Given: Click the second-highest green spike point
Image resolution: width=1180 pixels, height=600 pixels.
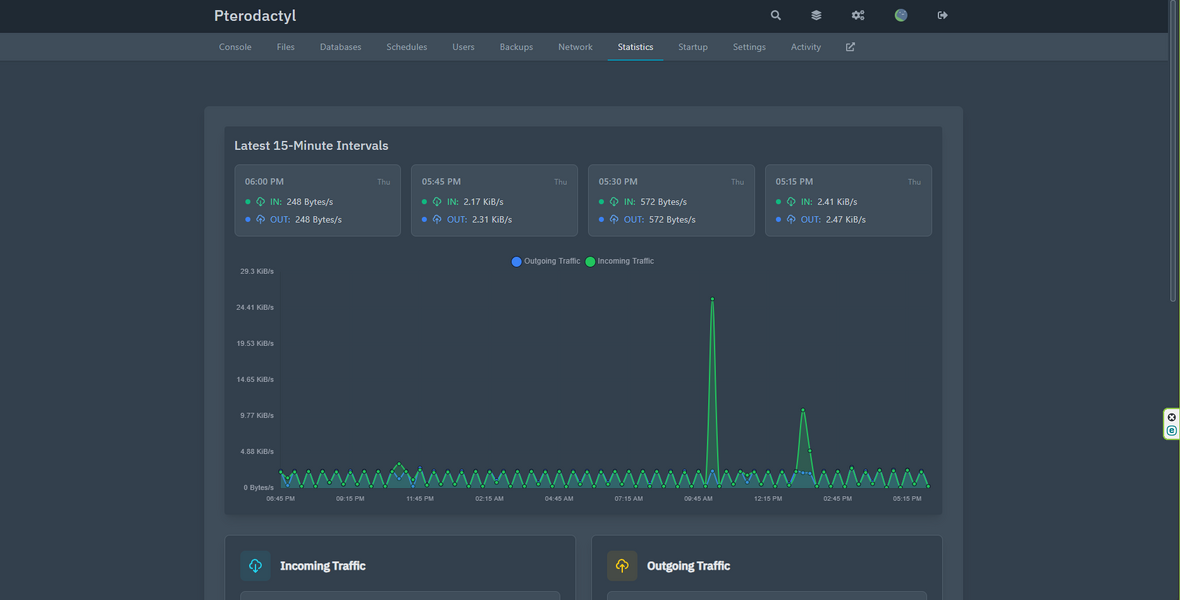Looking at the screenshot, I should click(803, 410).
